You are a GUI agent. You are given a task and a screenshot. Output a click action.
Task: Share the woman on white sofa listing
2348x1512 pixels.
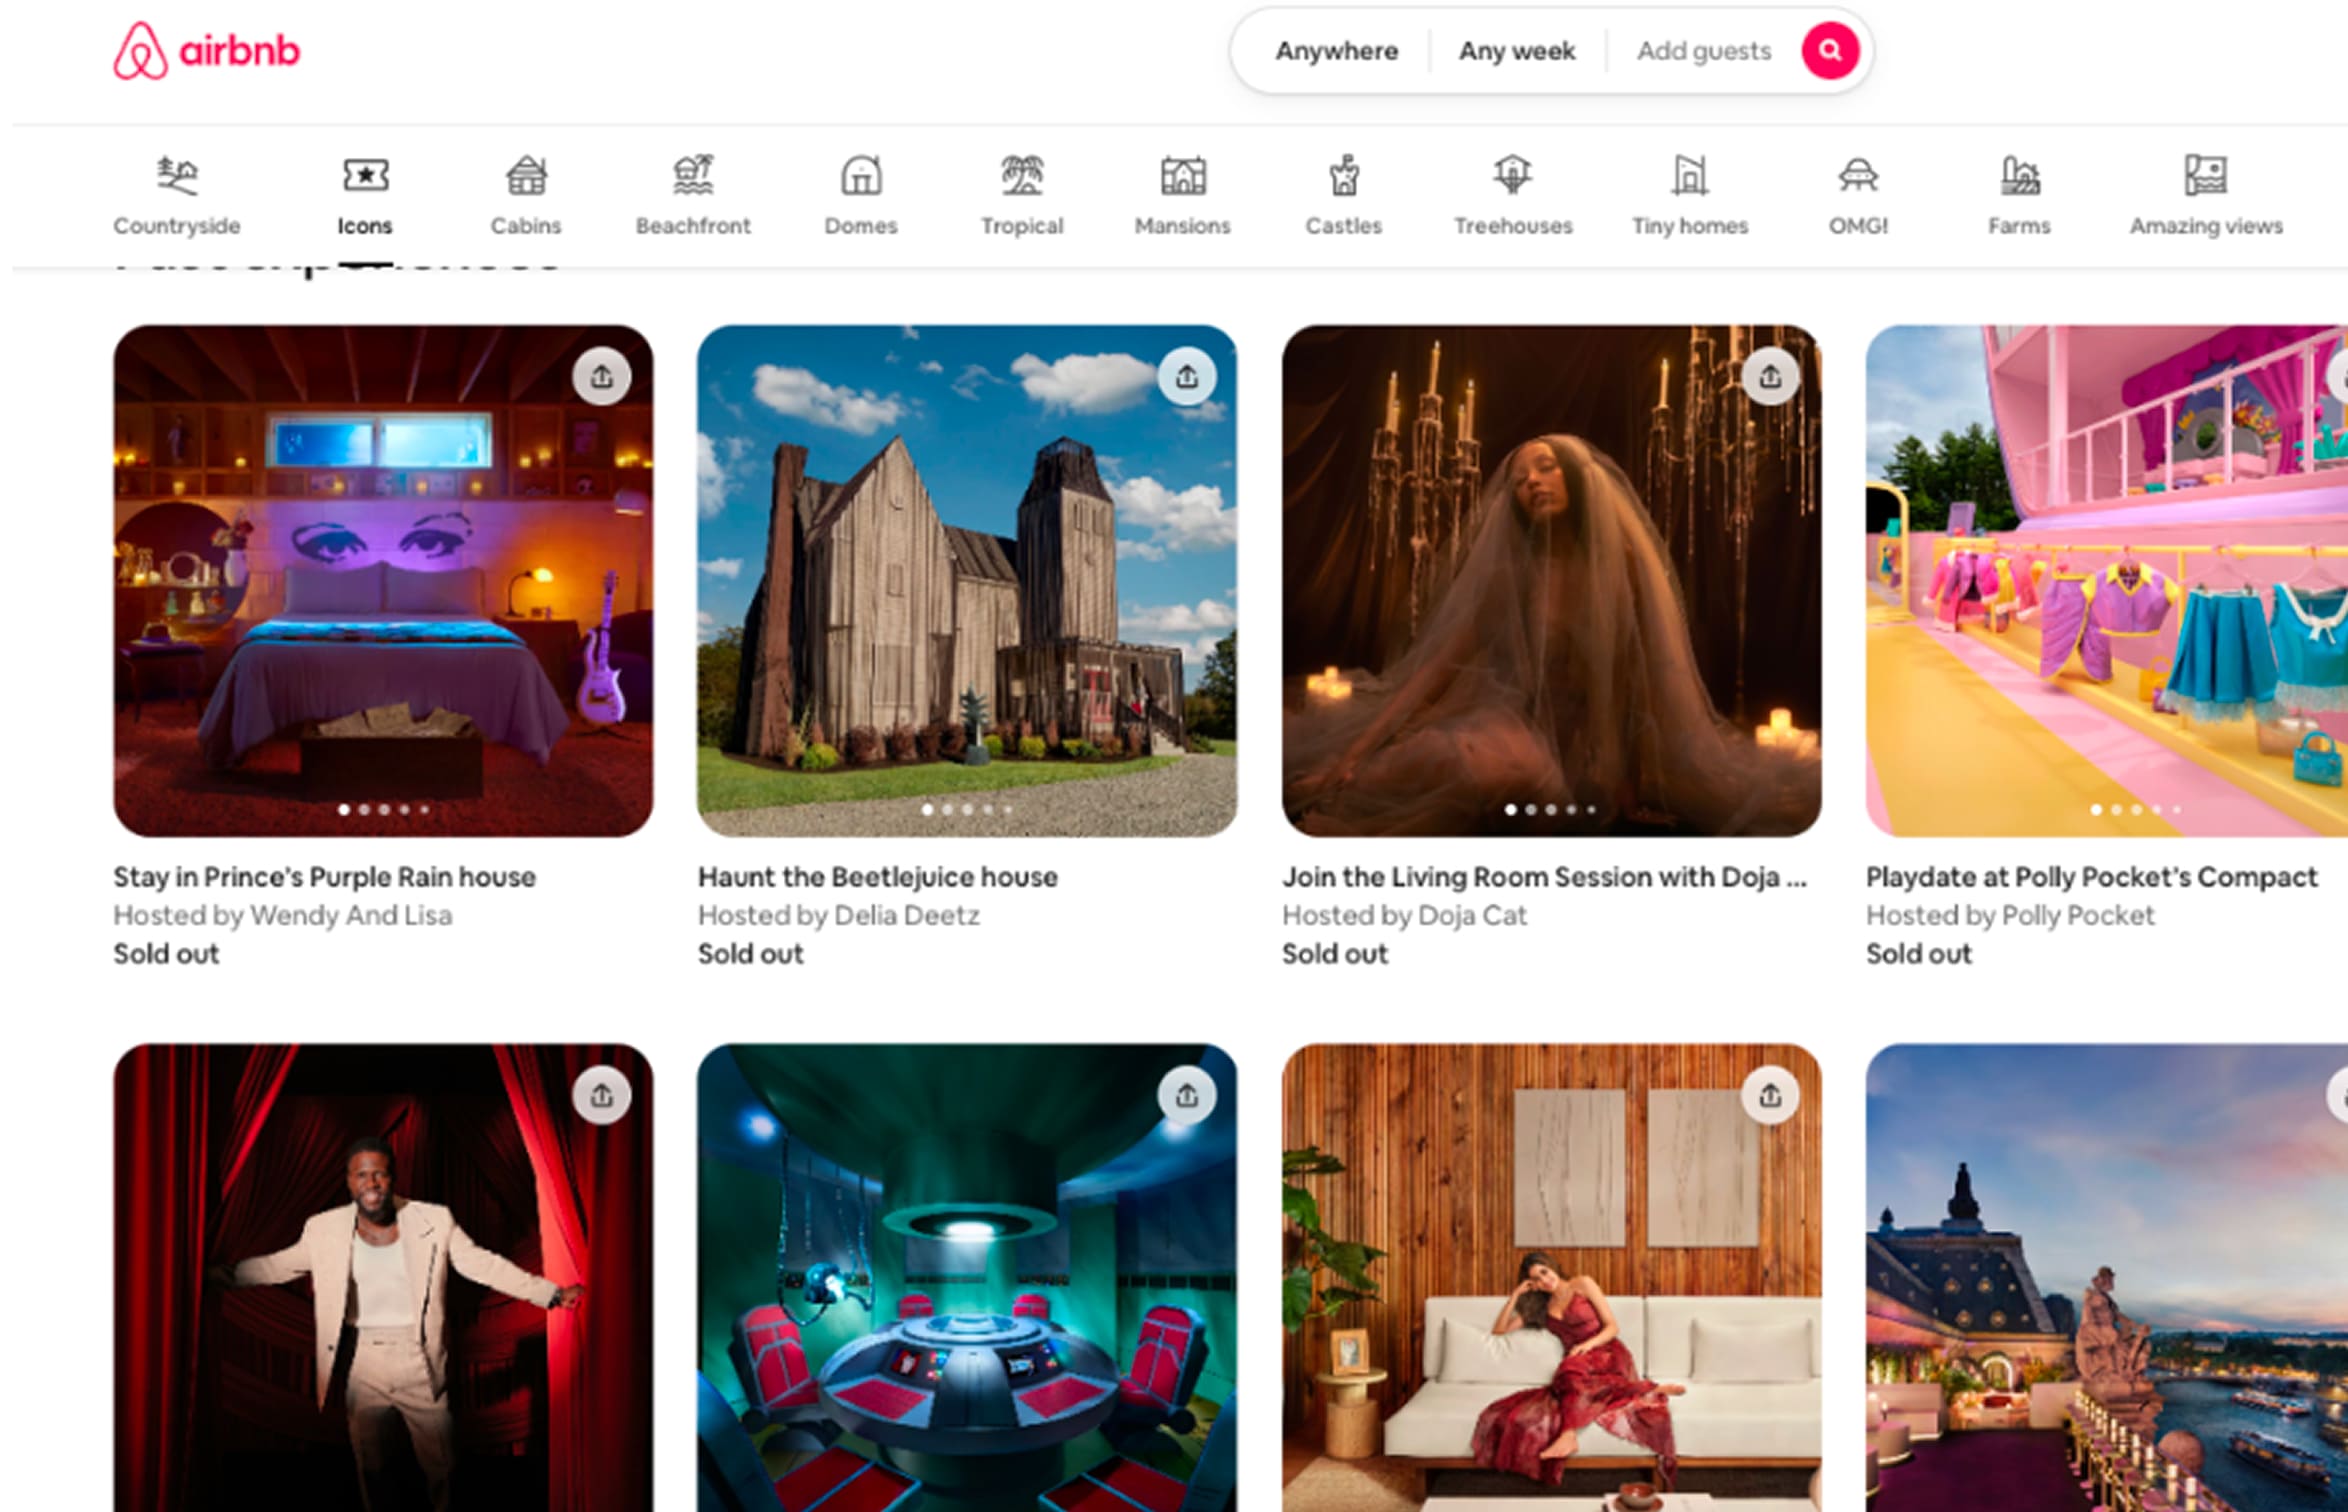point(1770,1096)
